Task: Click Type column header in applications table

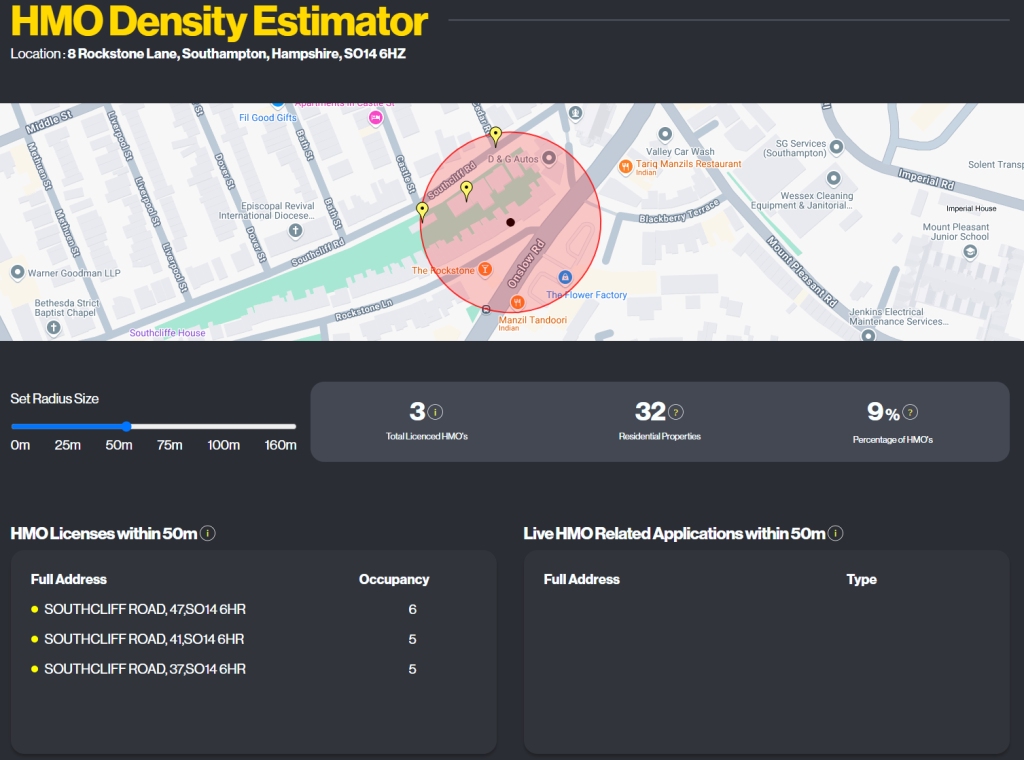Action: (861, 580)
